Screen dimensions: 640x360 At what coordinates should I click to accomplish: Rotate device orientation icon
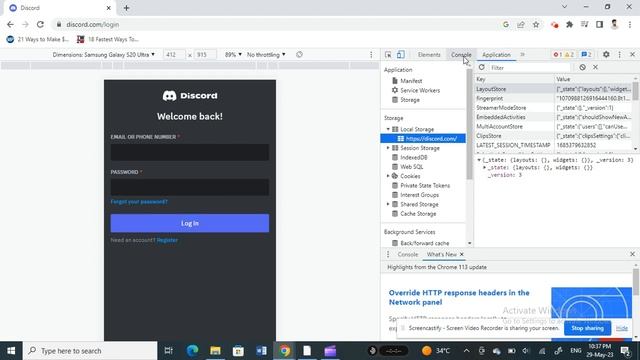point(299,55)
